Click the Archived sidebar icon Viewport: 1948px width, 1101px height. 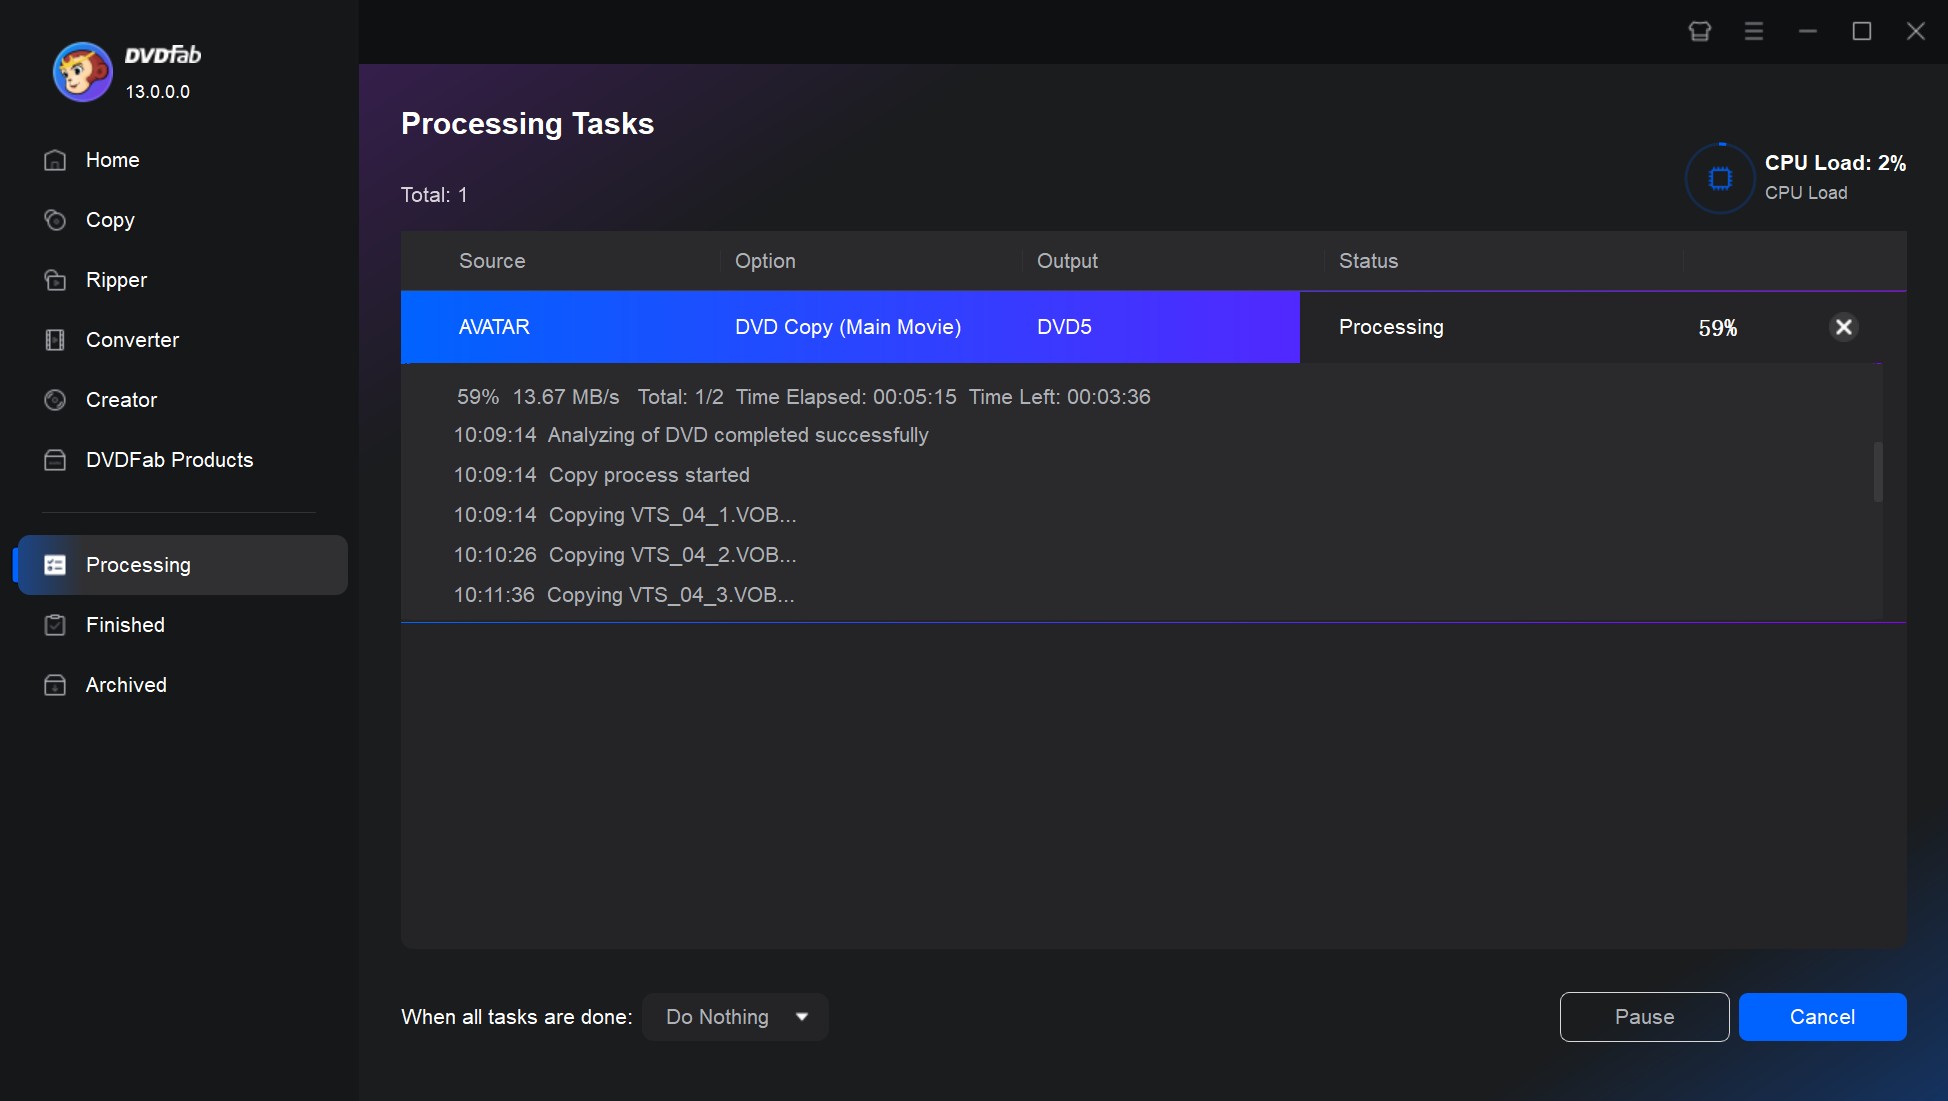pos(52,685)
